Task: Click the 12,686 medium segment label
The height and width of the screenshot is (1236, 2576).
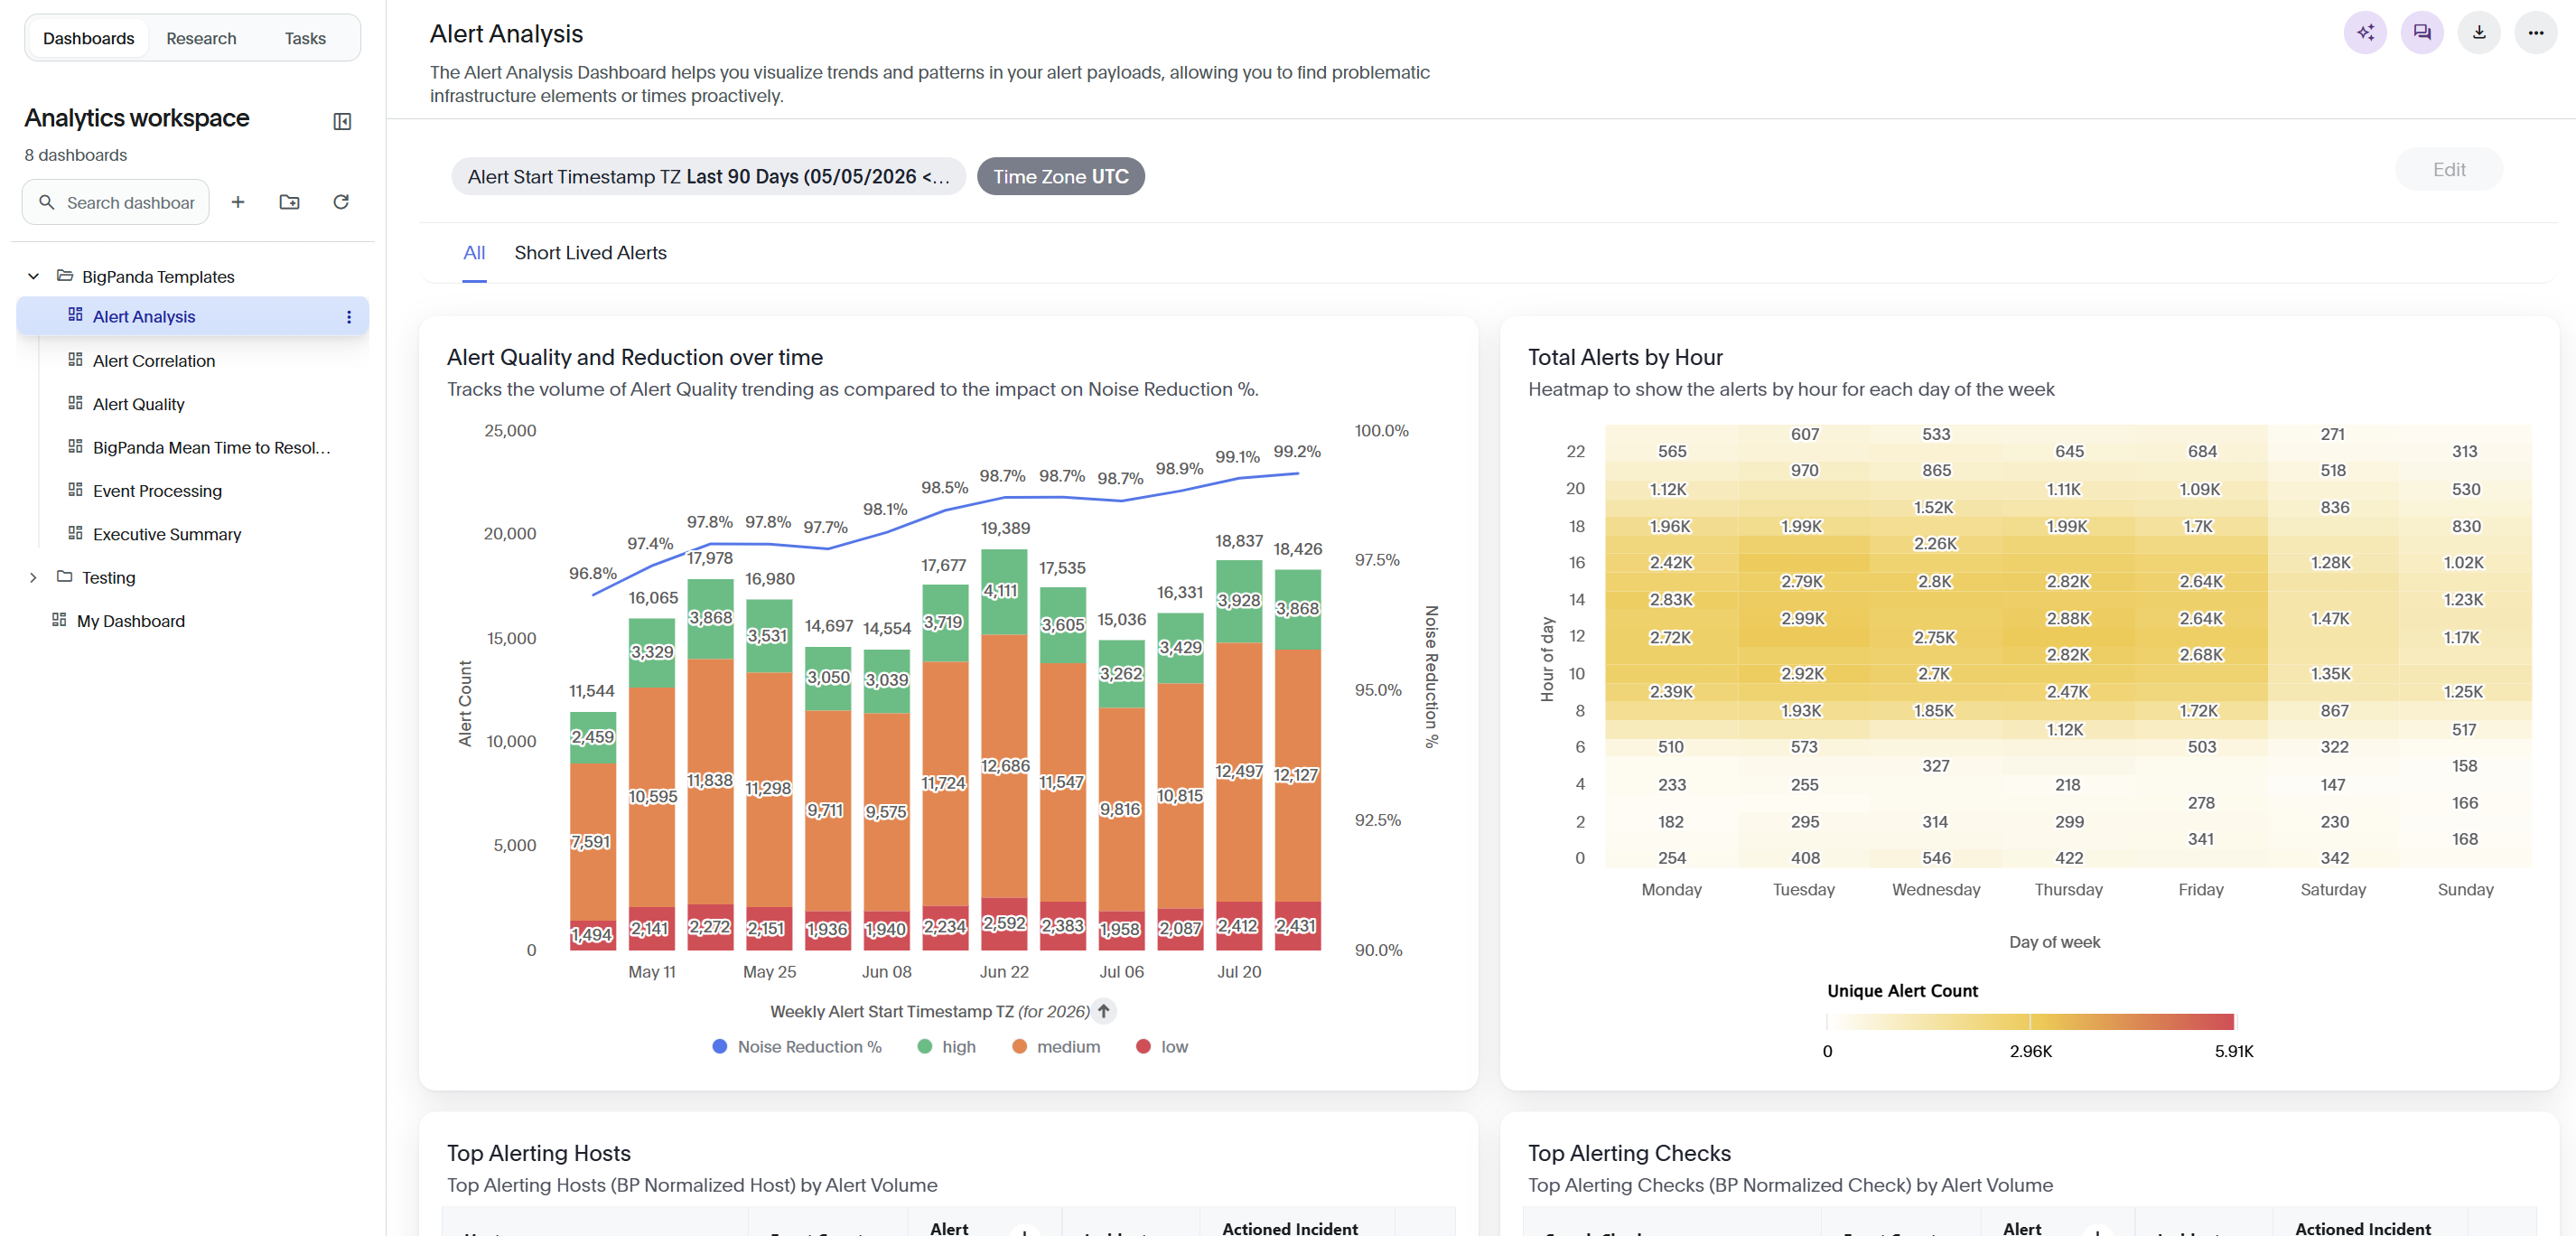Action: point(1005,765)
